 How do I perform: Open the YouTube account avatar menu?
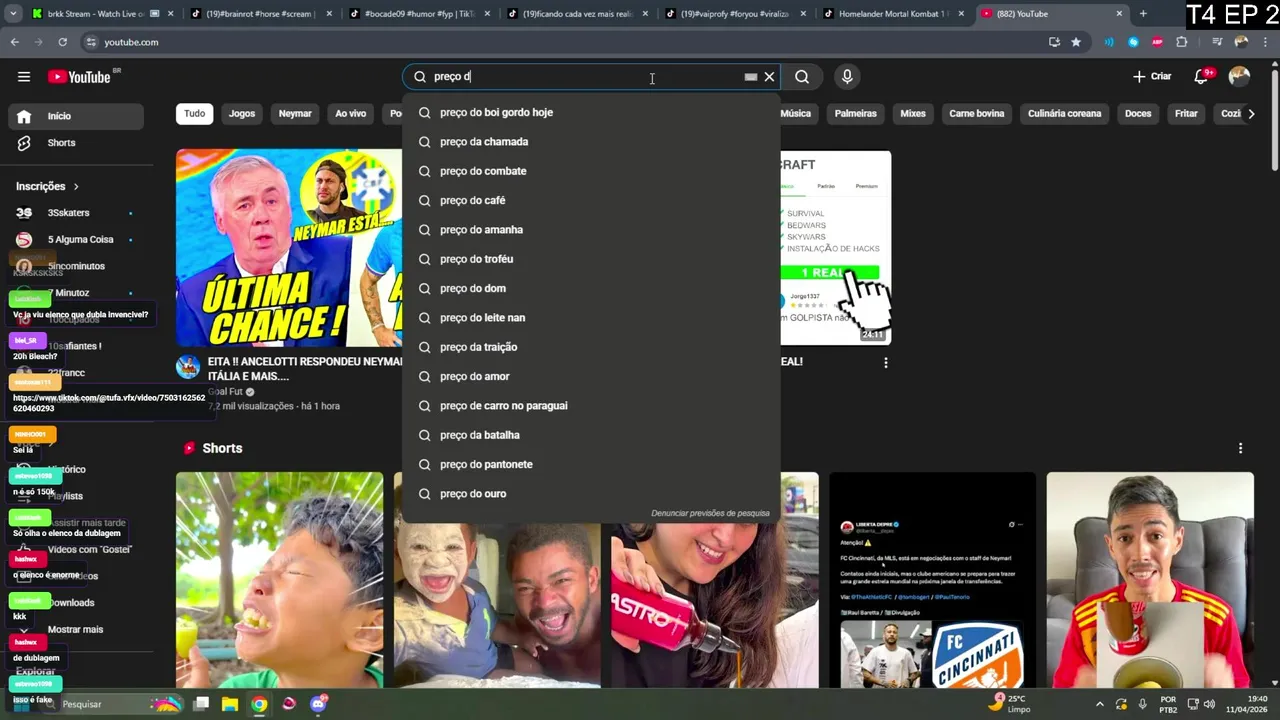(x=1239, y=77)
